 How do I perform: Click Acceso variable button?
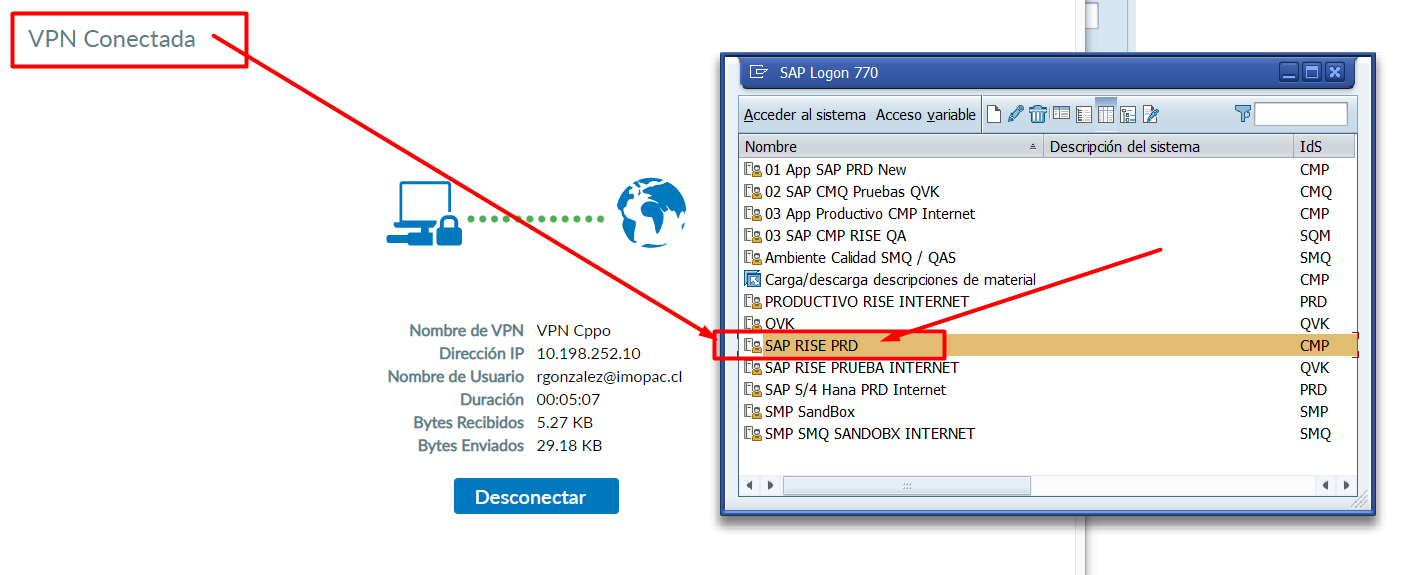click(x=925, y=115)
